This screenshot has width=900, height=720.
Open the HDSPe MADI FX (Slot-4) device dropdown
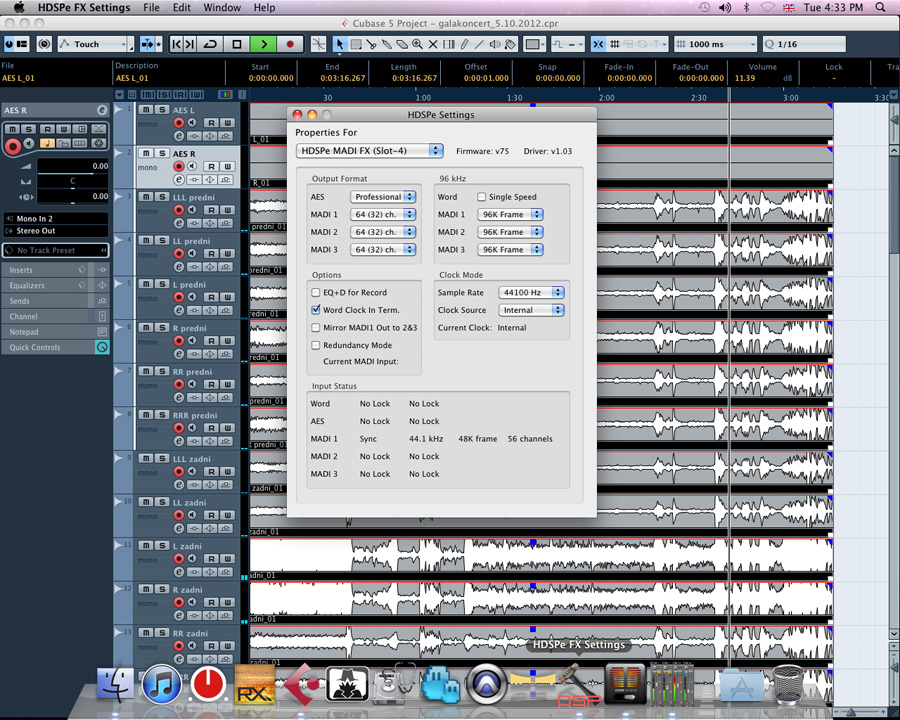tap(369, 150)
